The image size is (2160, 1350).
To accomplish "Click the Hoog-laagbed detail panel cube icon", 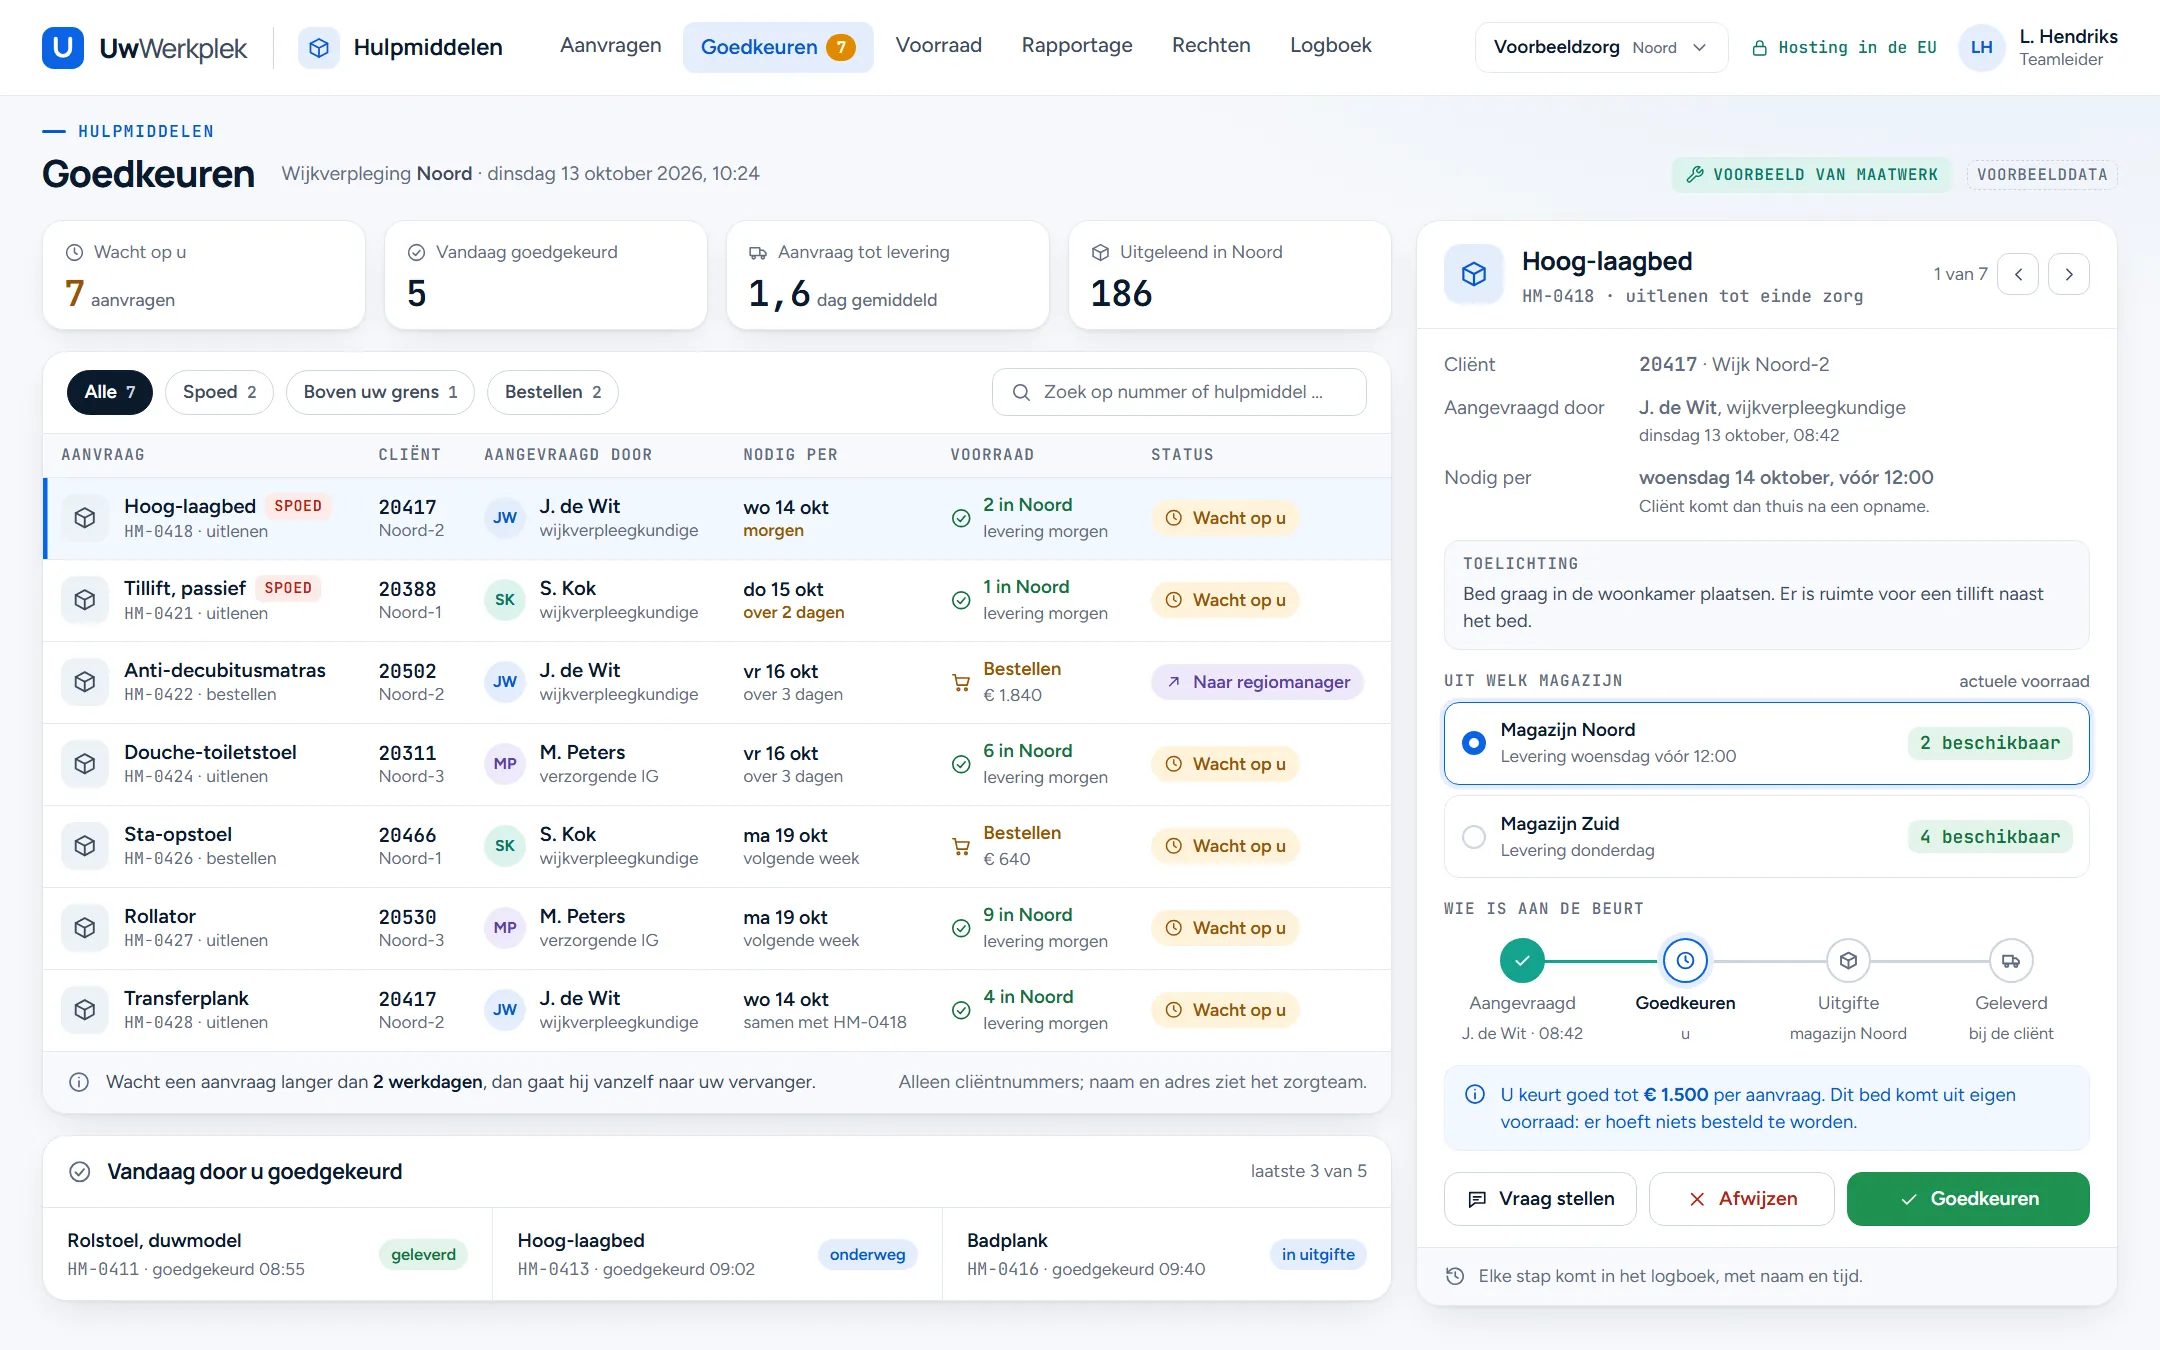I will (1474, 274).
